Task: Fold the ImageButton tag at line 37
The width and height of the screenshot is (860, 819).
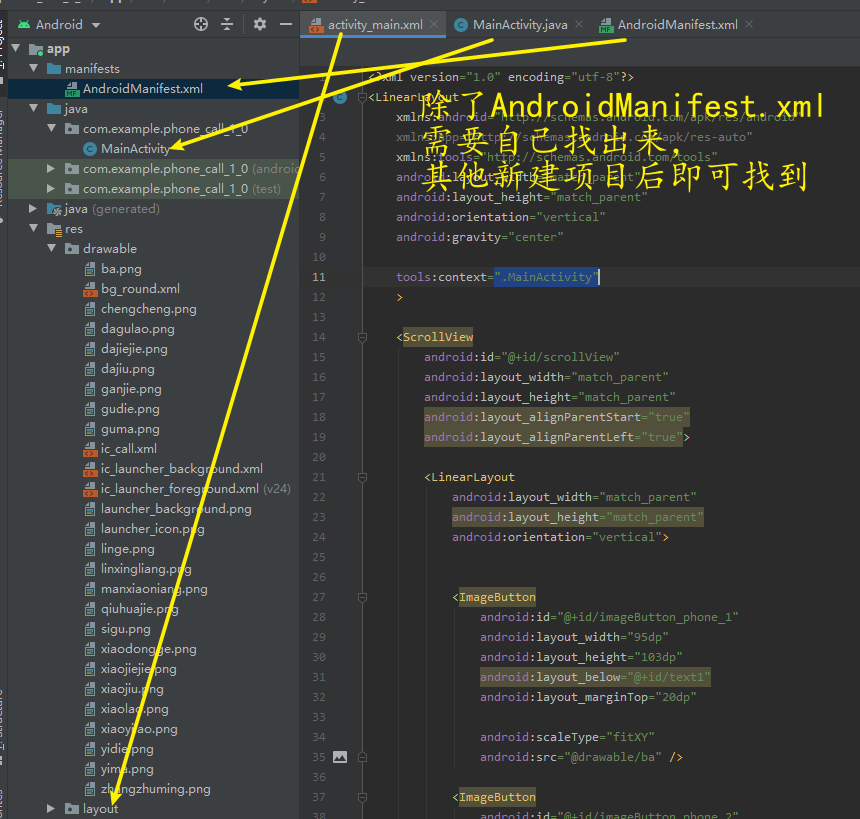Action: coord(363,797)
